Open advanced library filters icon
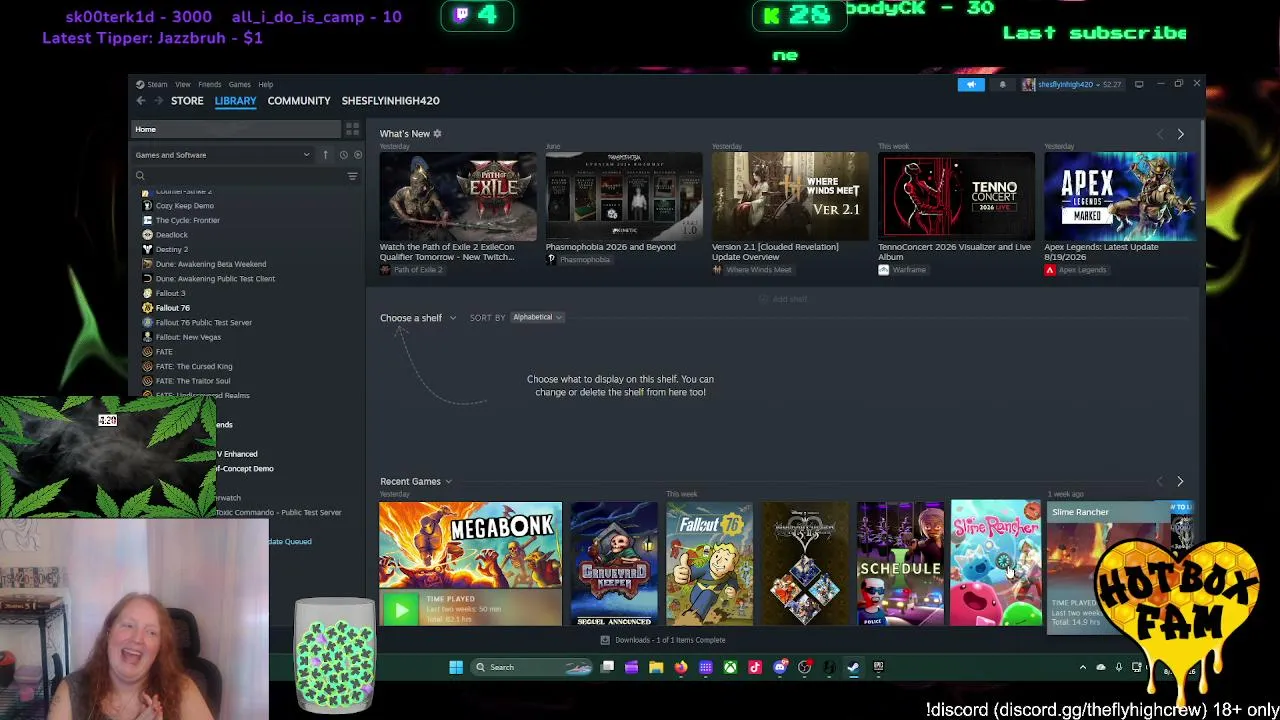The height and width of the screenshot is (720, 1280). [x=352, y=176]
